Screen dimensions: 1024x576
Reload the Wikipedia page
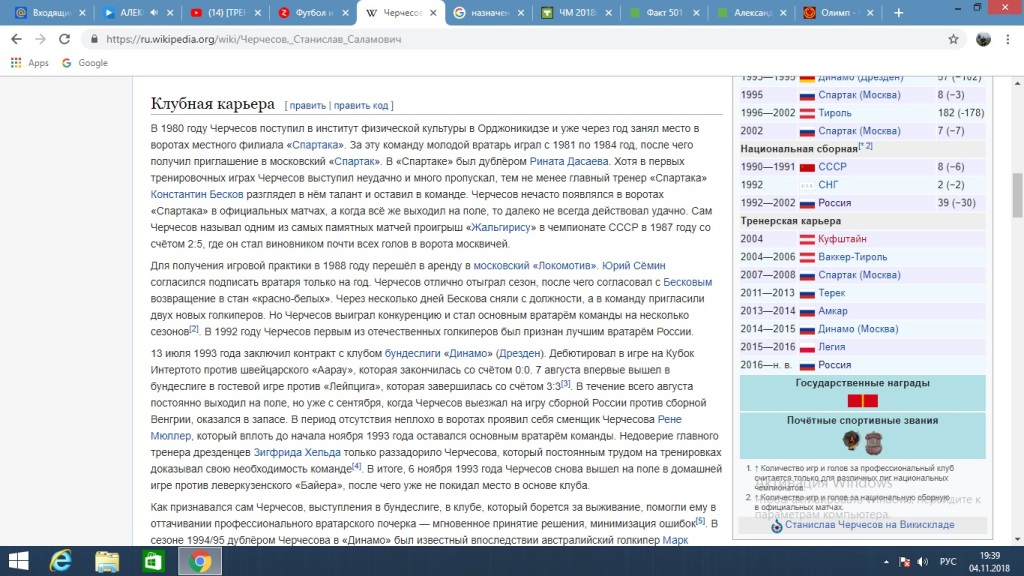pos(64,39)
